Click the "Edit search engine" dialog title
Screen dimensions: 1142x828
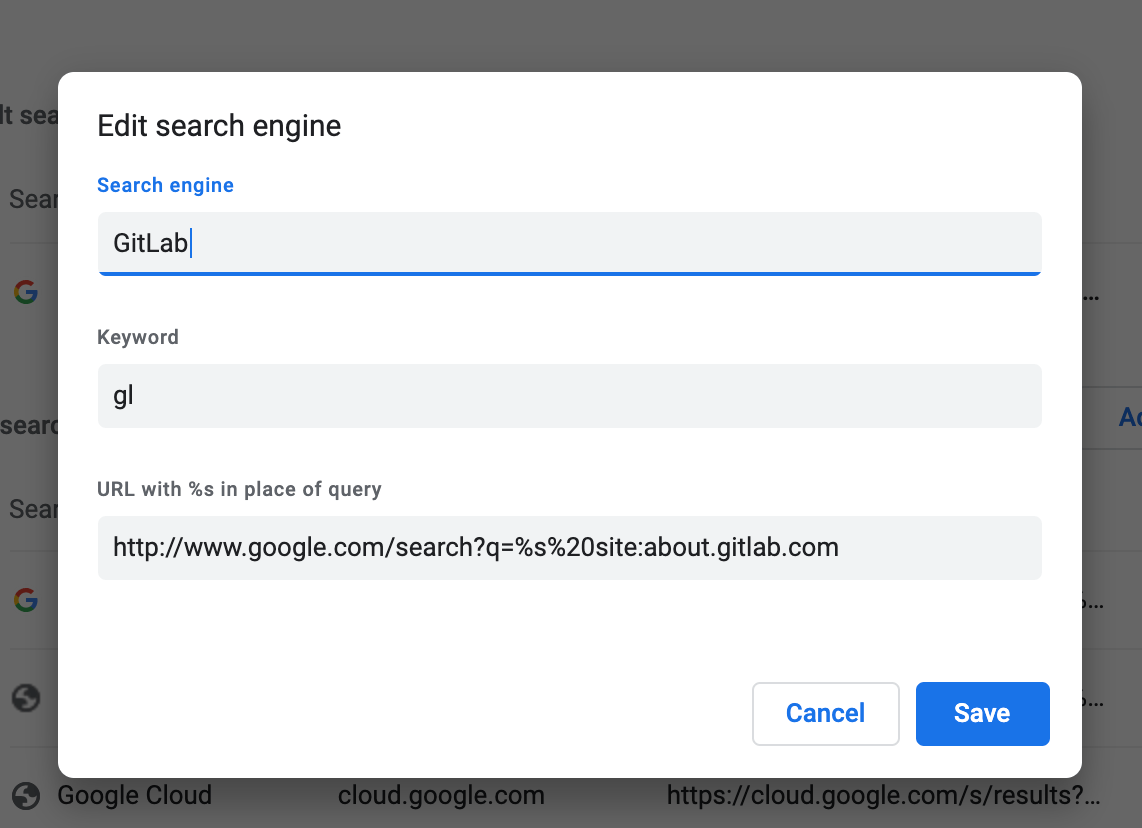(219, 126)
